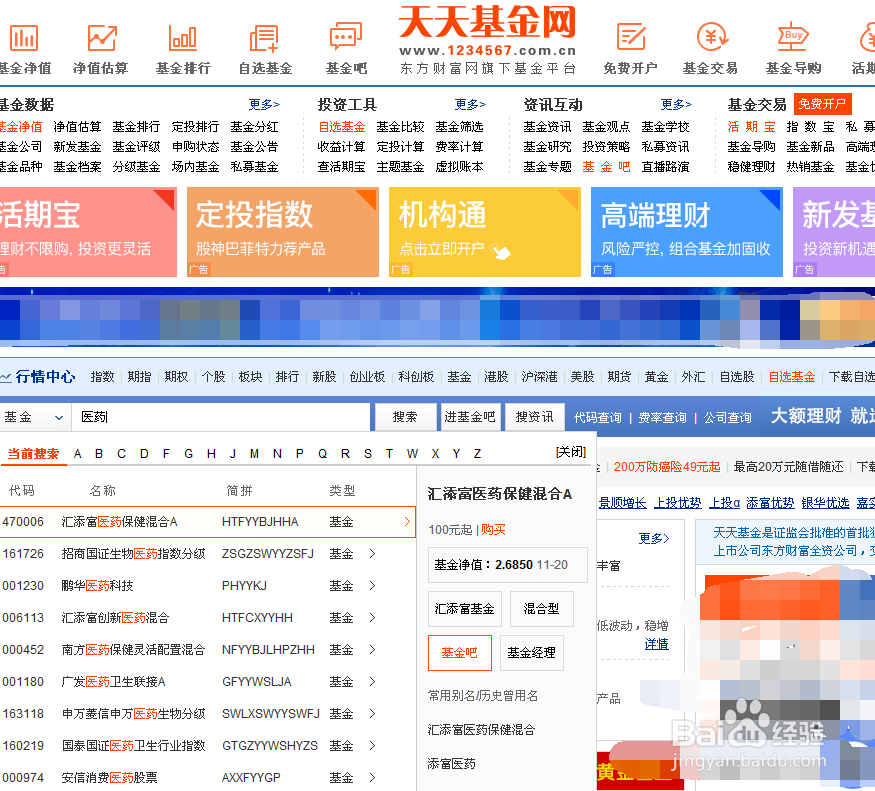
Task: Click the 添富医药 alias text
Action: click(451, 764)
